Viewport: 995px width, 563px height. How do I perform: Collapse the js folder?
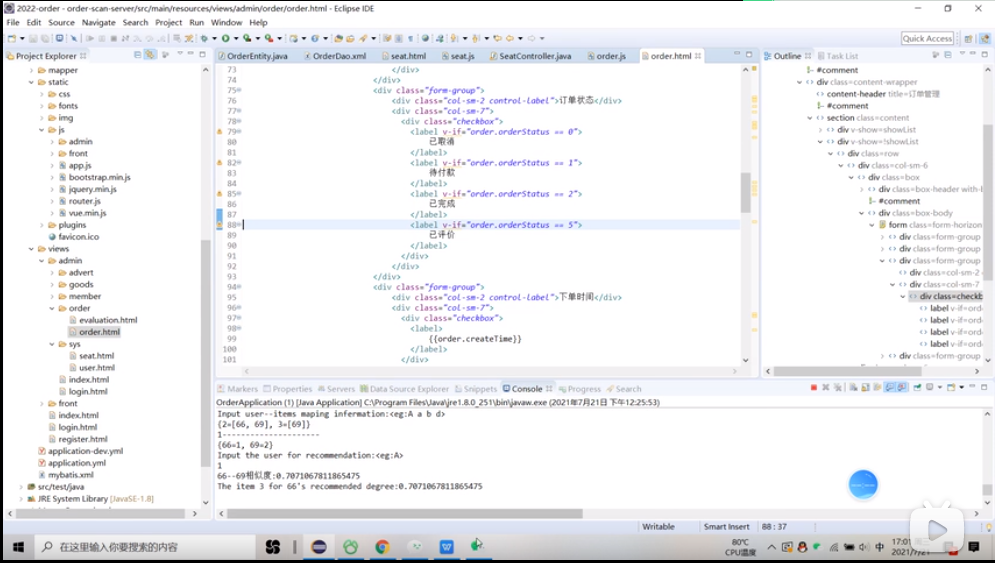[x=42, y=130]
